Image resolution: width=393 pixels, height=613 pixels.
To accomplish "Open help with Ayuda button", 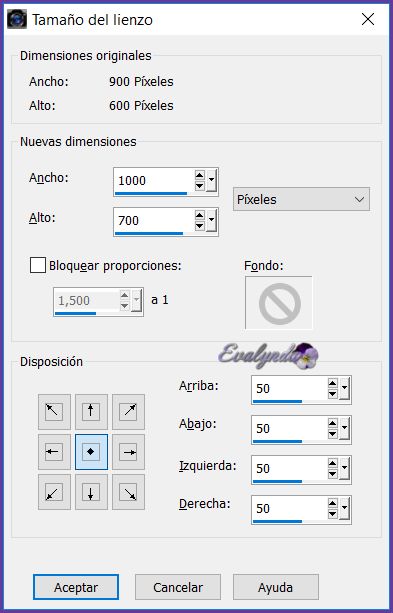I will (276, 587).
